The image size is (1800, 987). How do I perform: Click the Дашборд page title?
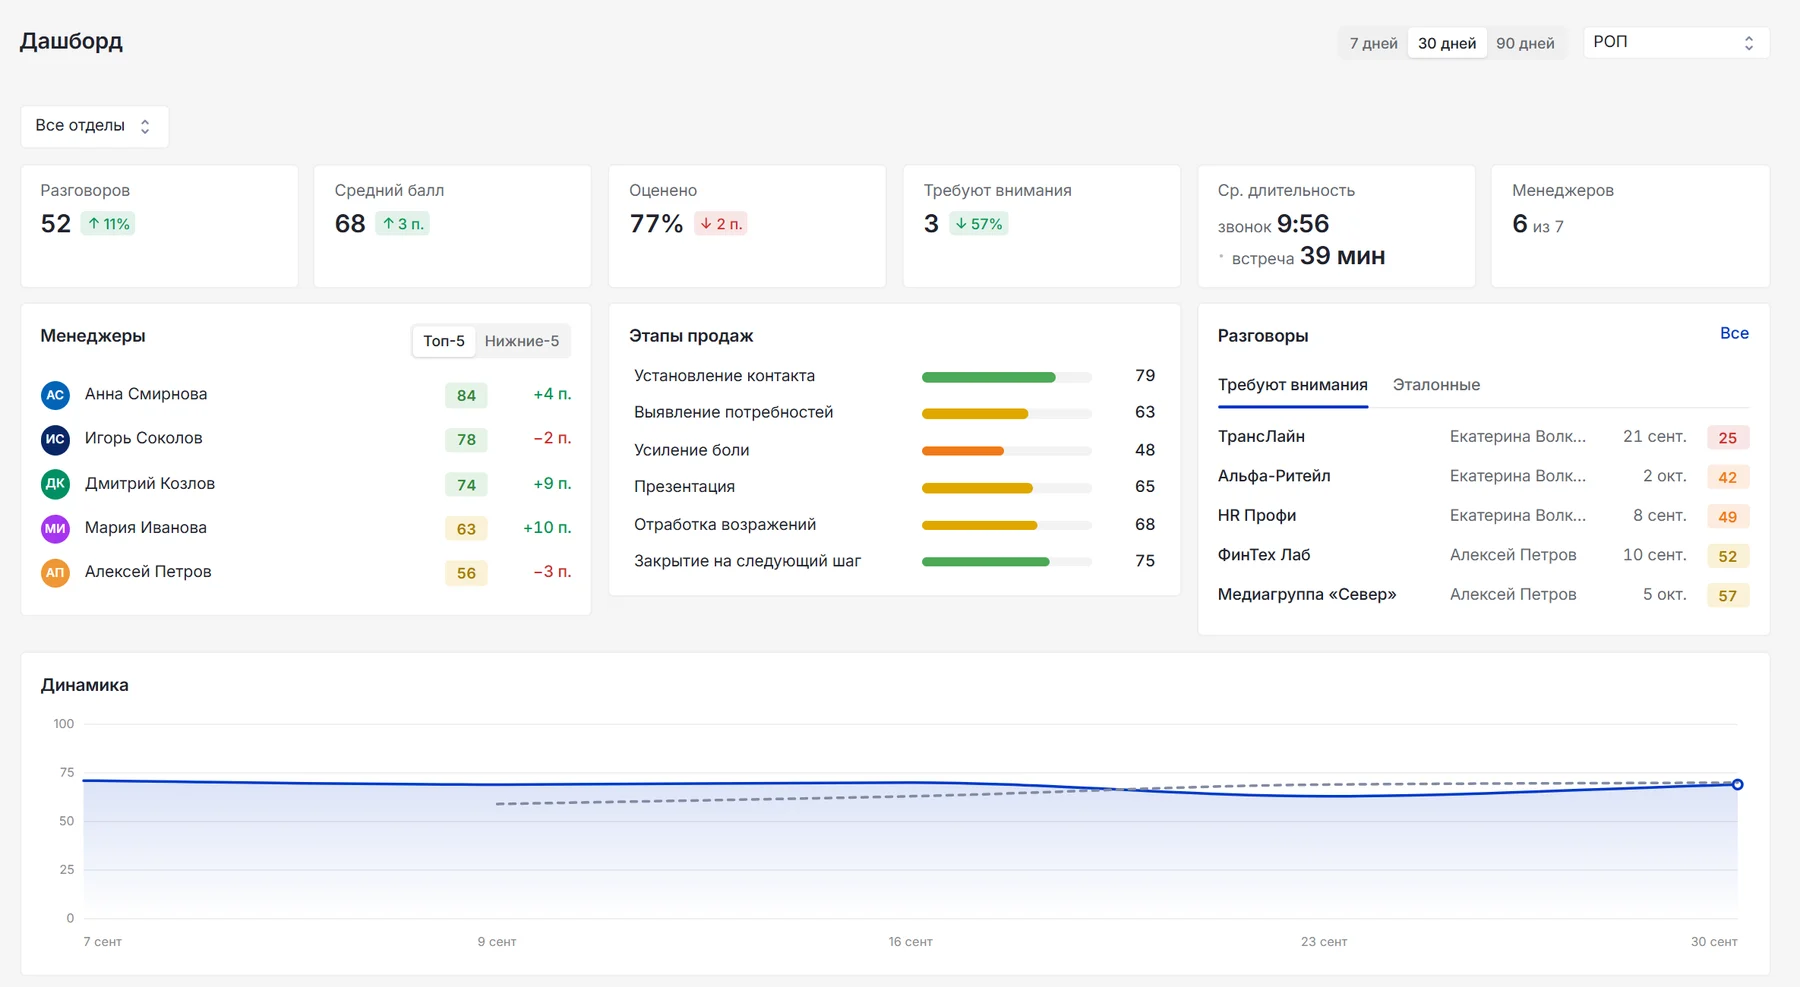[71, 42]
